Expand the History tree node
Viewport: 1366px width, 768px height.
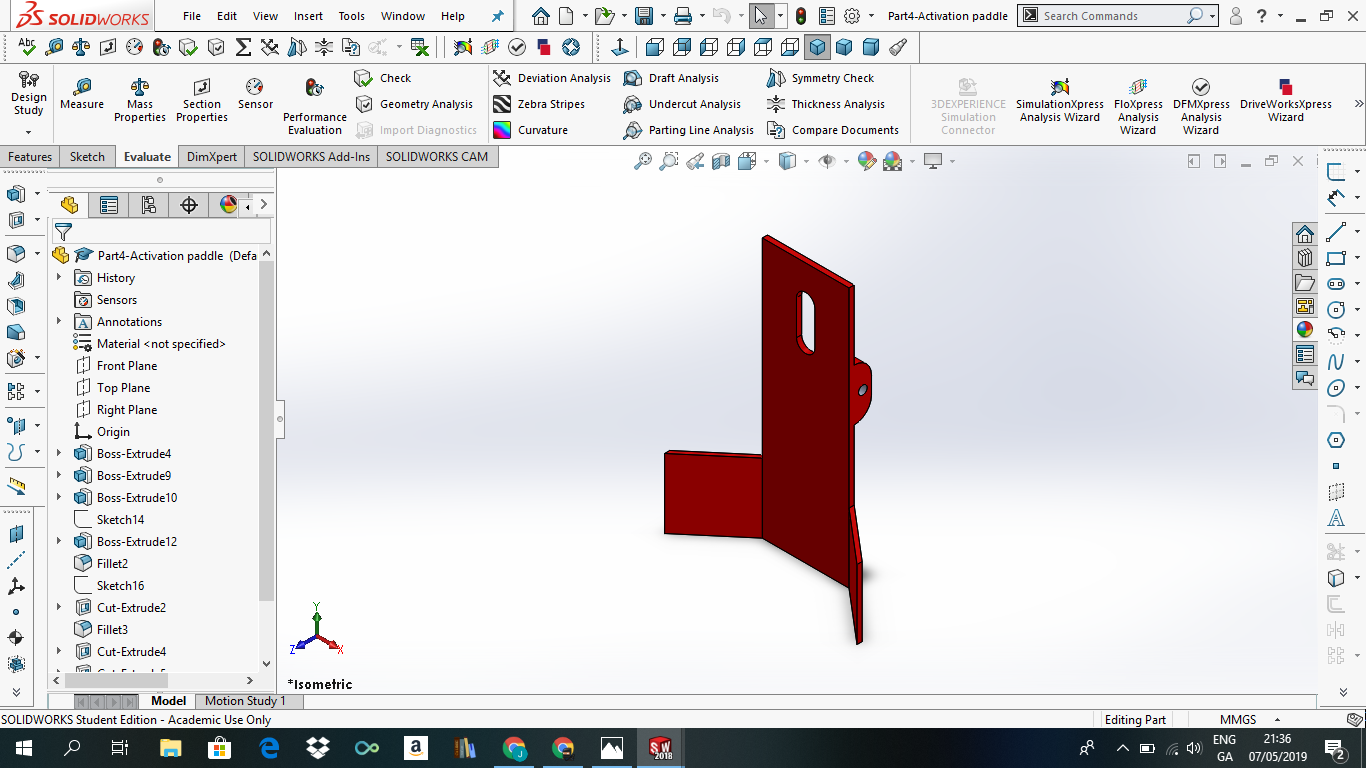click(x=59, y=277)
